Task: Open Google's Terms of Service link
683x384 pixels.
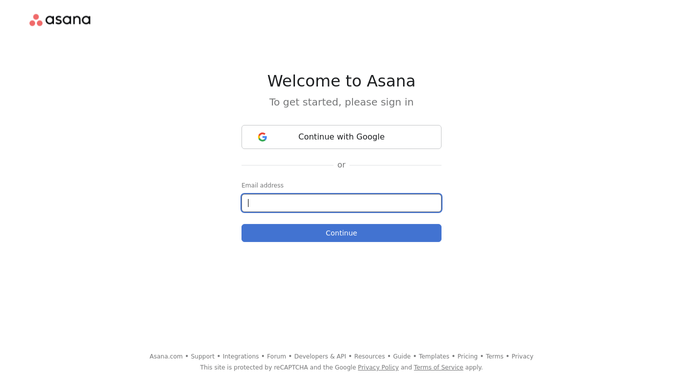Action: 439,367
